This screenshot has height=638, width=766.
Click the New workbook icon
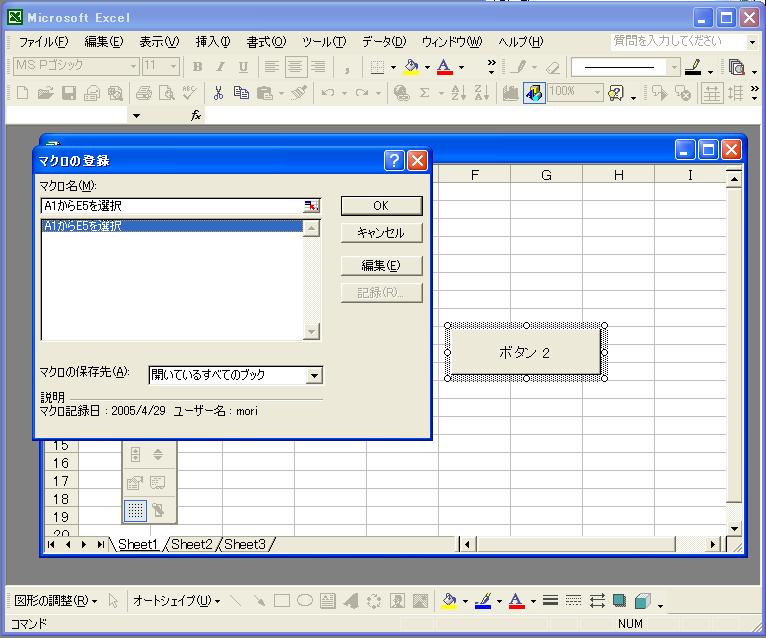pos(22,92)
